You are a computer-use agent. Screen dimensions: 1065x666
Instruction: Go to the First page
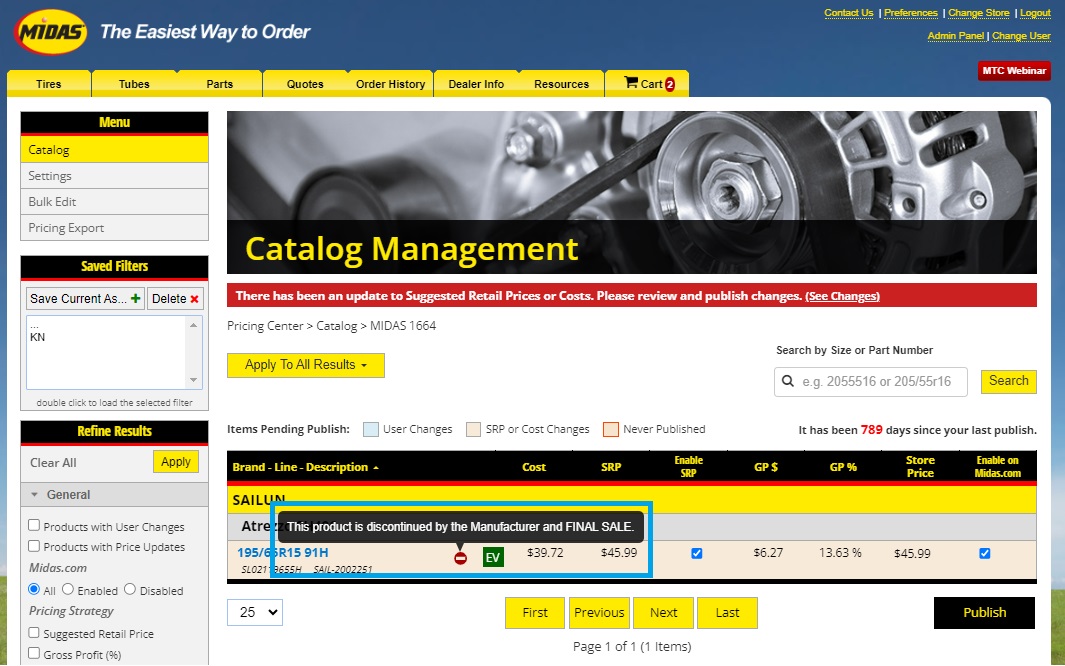[535, 612]
